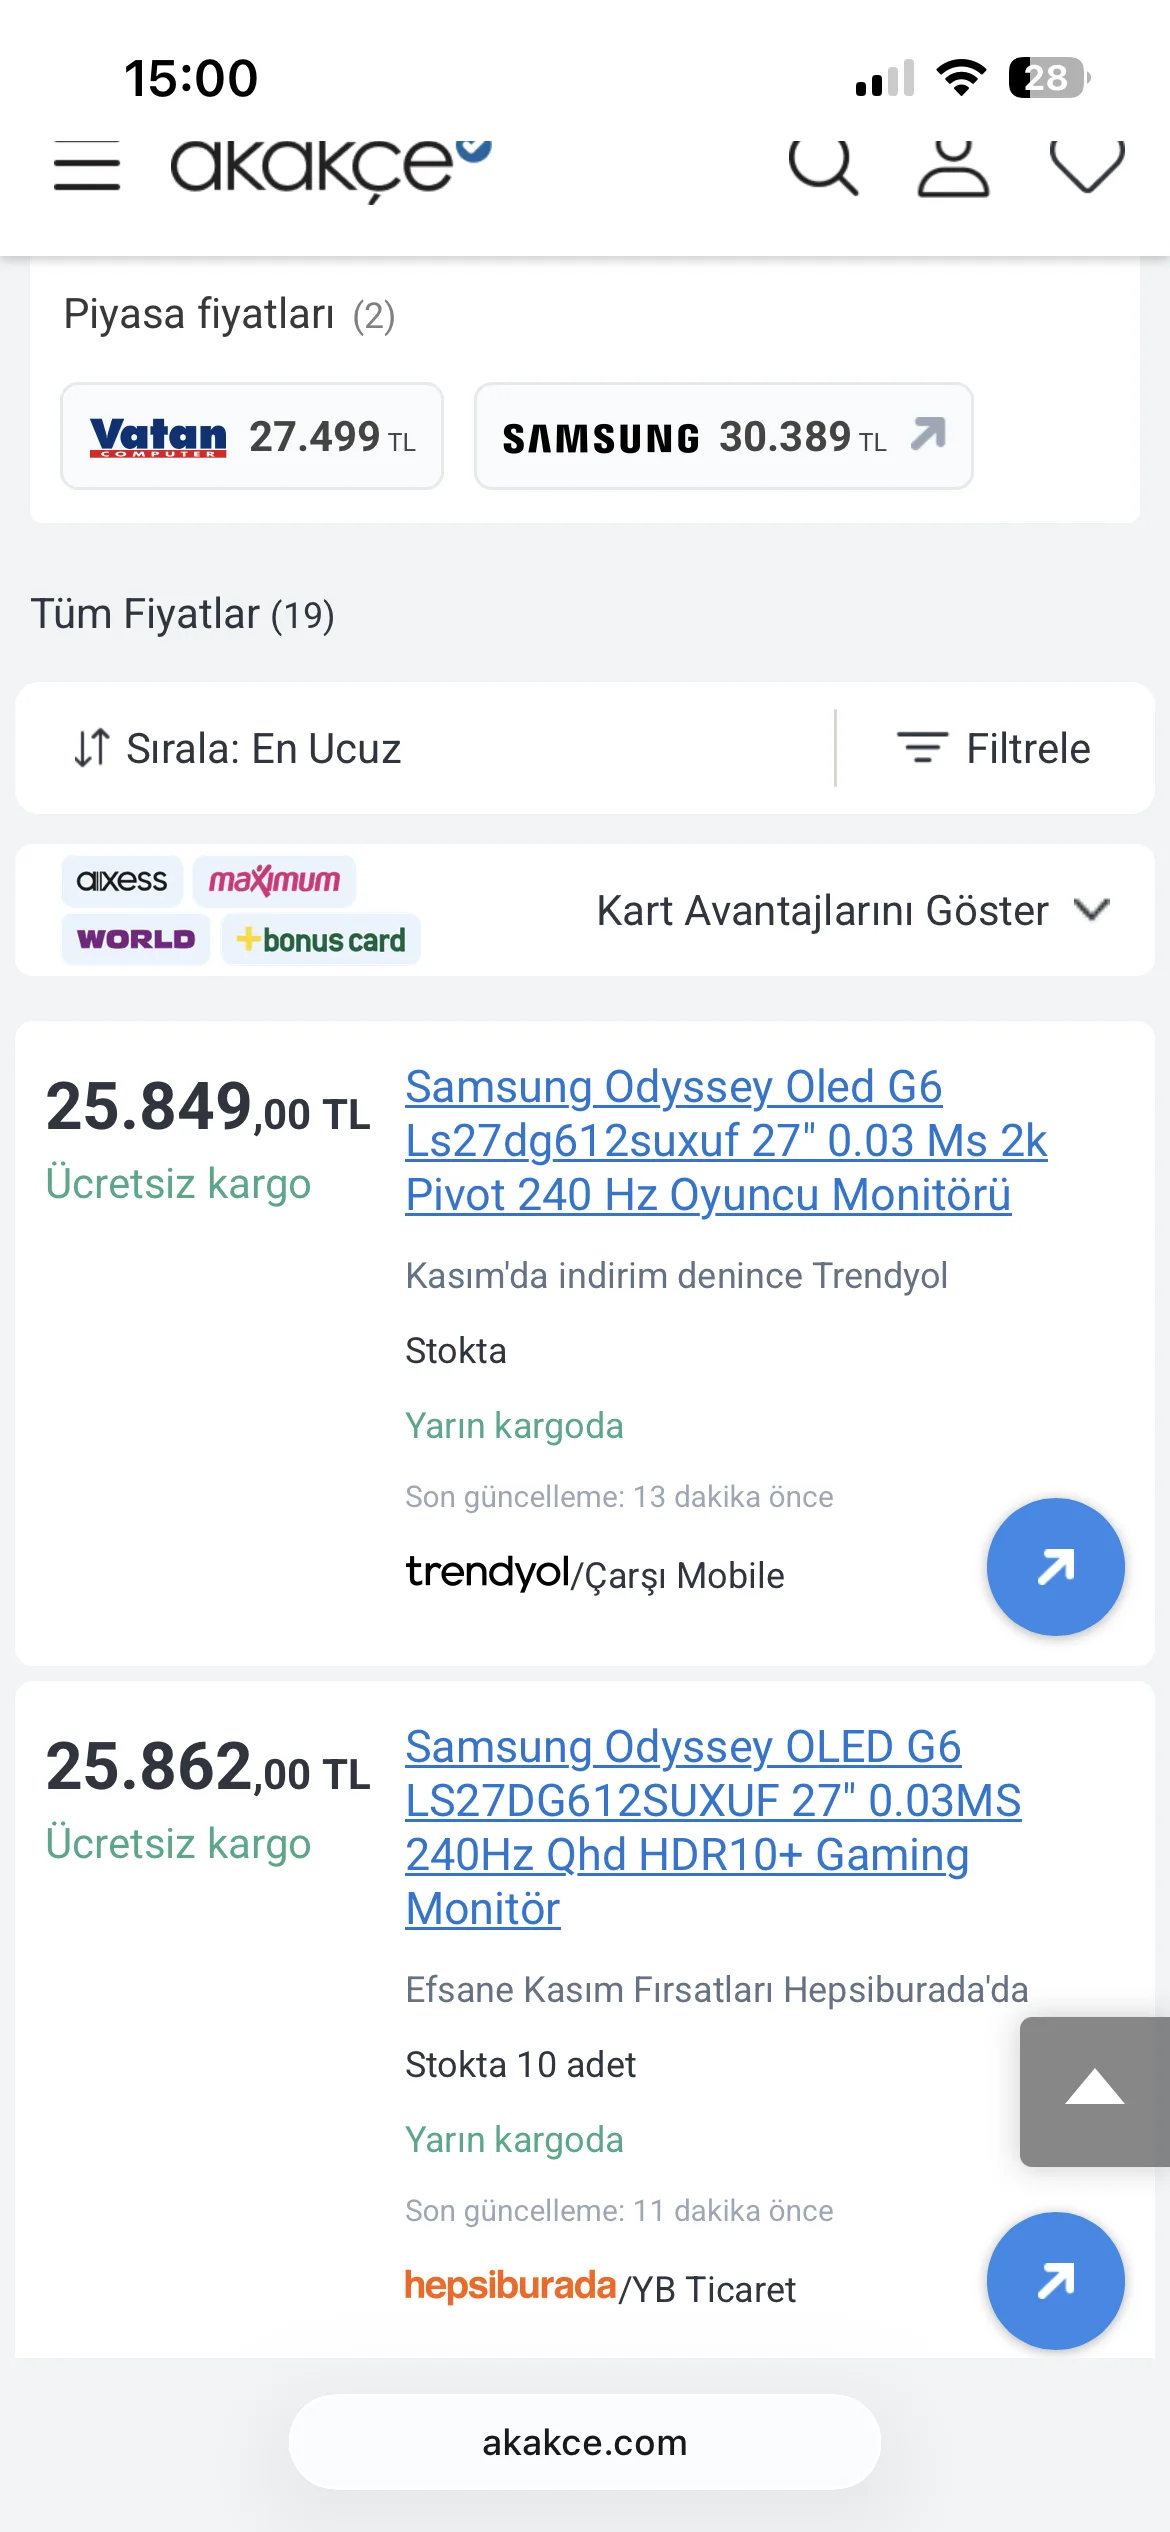
Task: Open the Sırala: En Ucuz sort dropdown
Action: 239,748
